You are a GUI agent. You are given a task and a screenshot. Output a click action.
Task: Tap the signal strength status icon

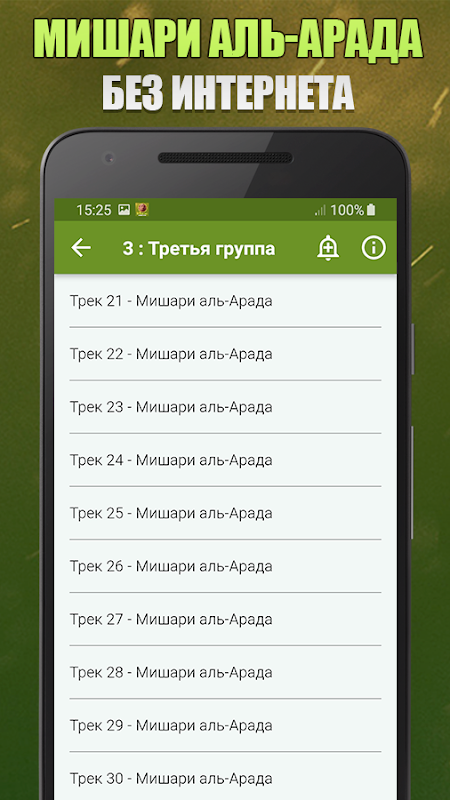(x=320, y=210)
